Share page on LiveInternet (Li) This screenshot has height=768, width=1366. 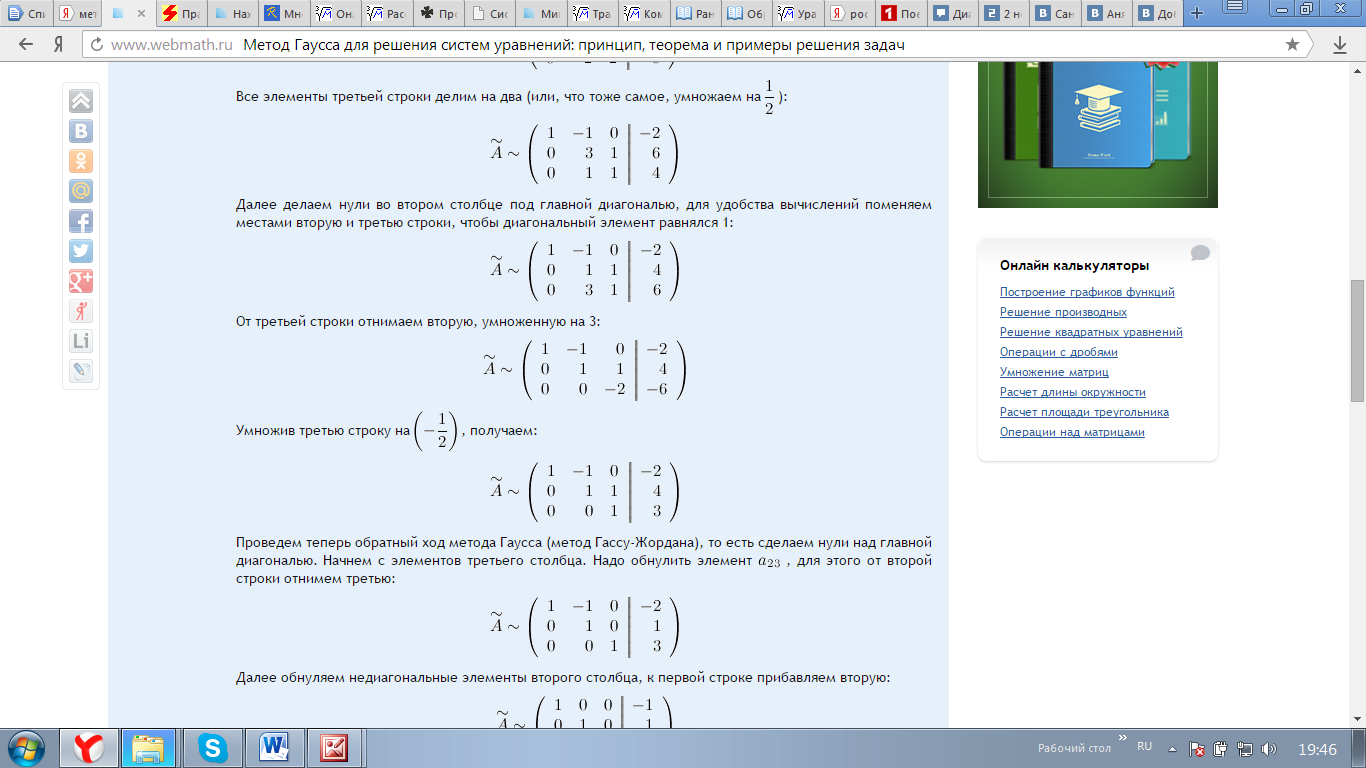[81, 341]
